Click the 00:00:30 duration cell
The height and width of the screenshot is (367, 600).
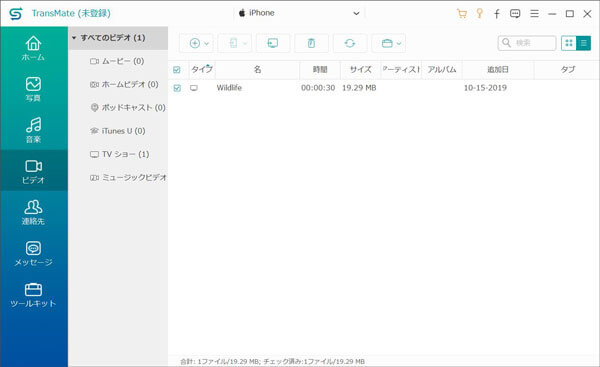(x=318, y=88)
